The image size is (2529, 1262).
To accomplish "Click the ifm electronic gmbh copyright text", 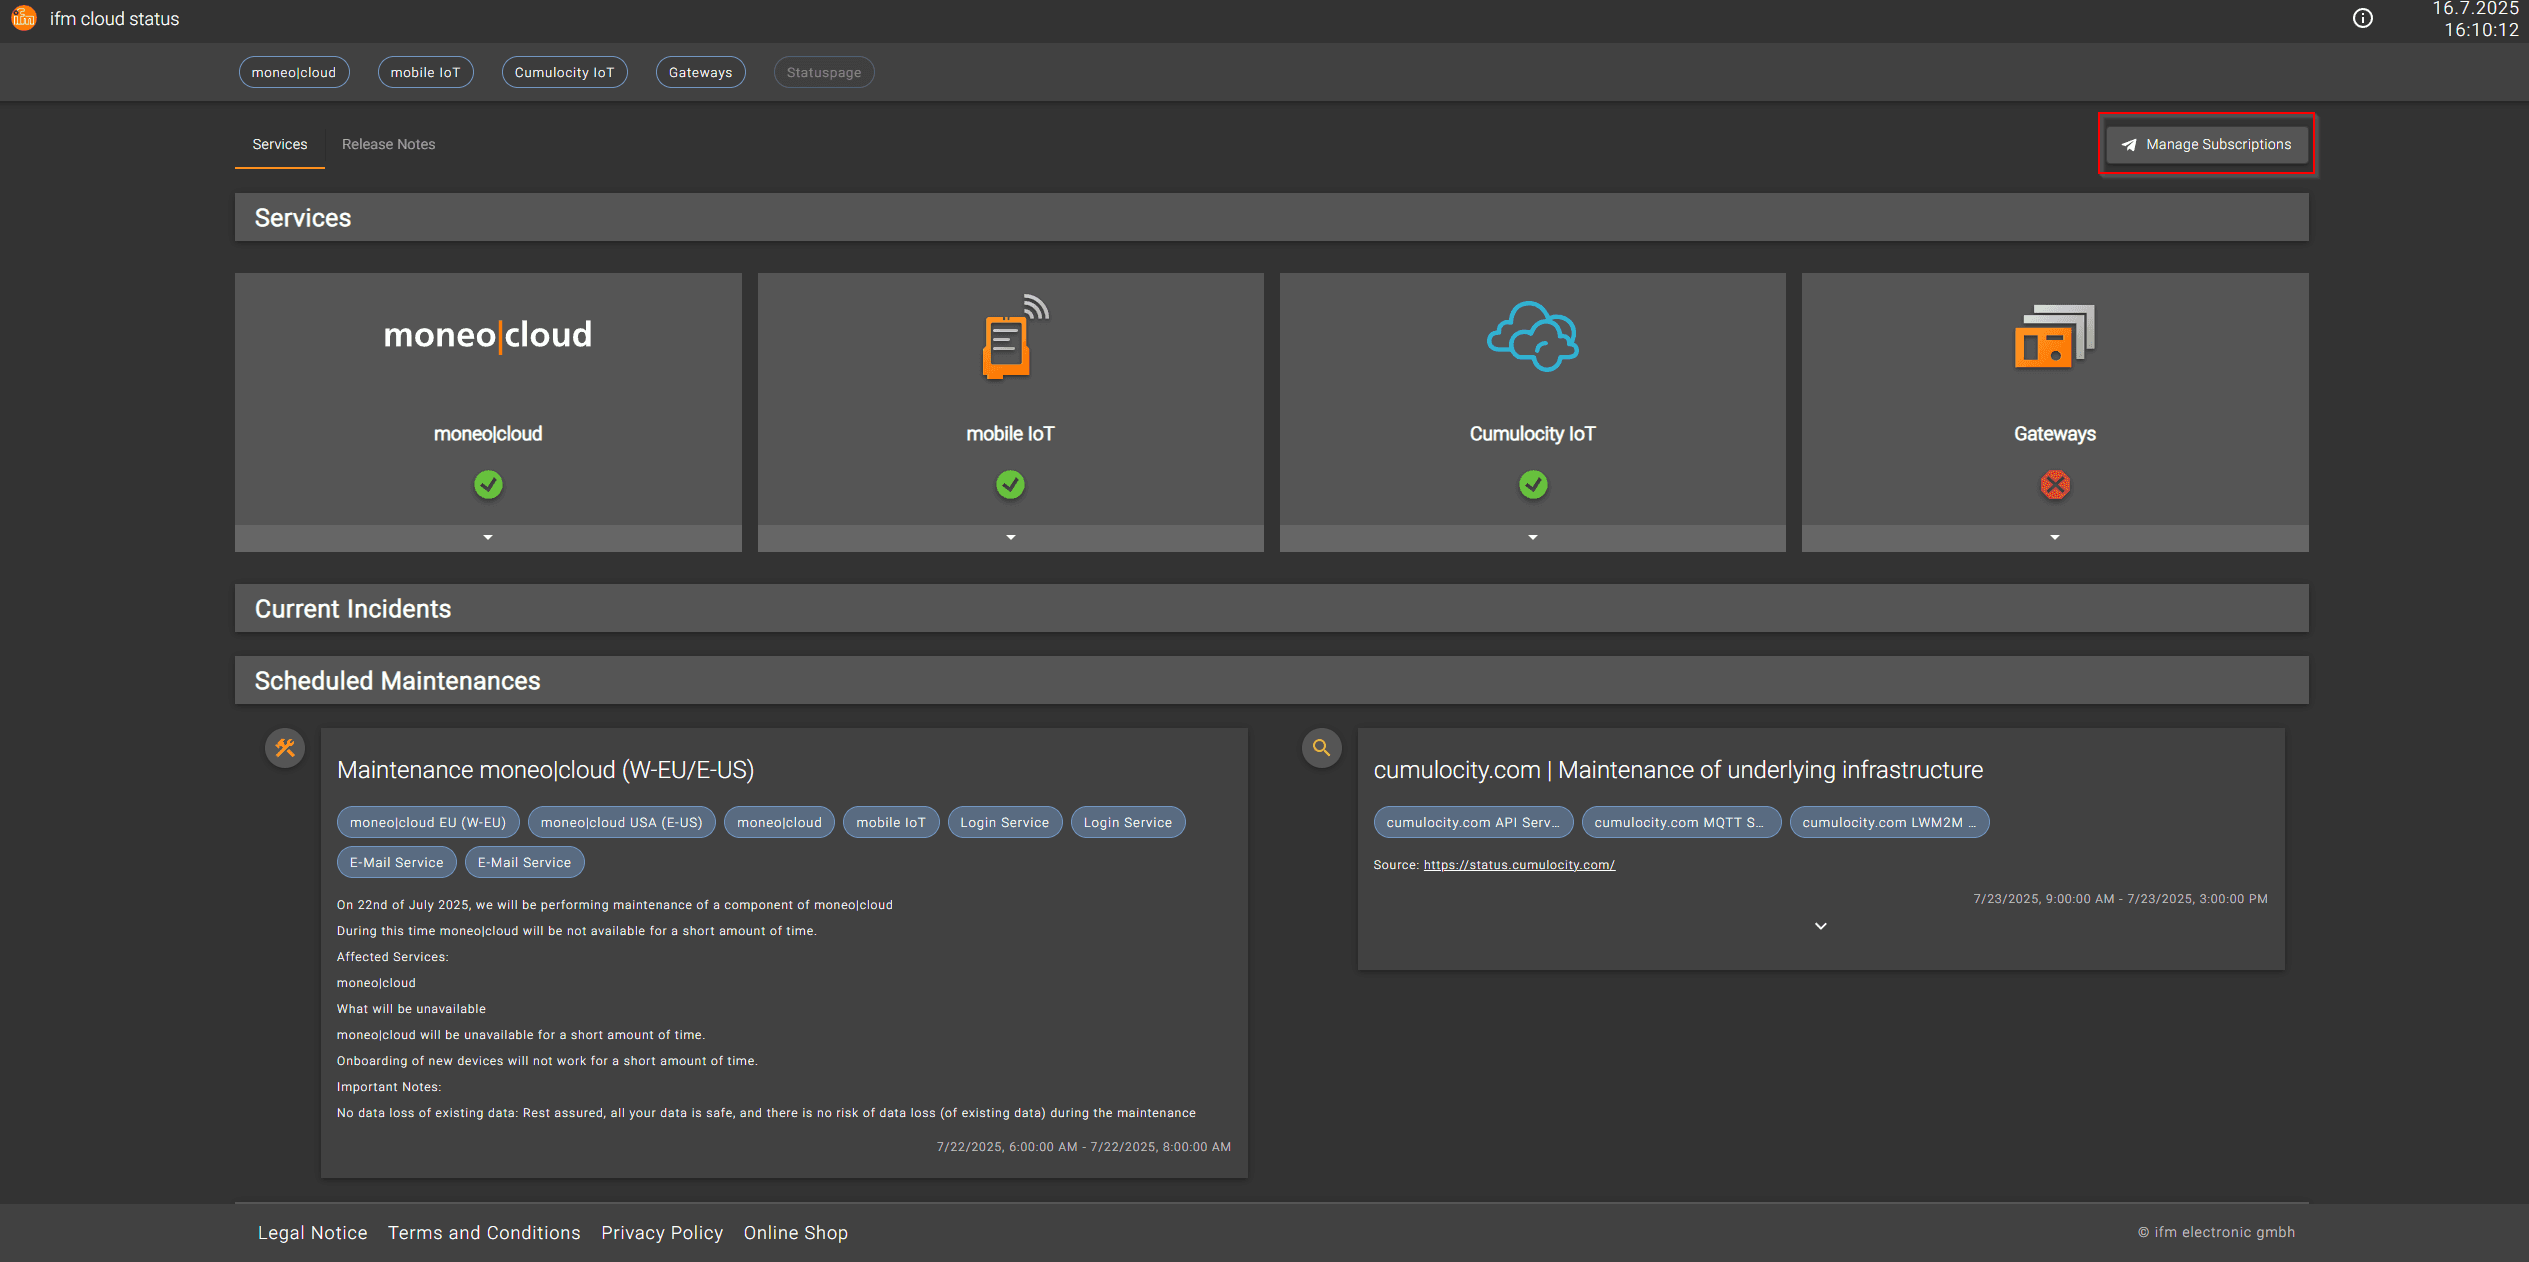I will click(2216, 1232).
